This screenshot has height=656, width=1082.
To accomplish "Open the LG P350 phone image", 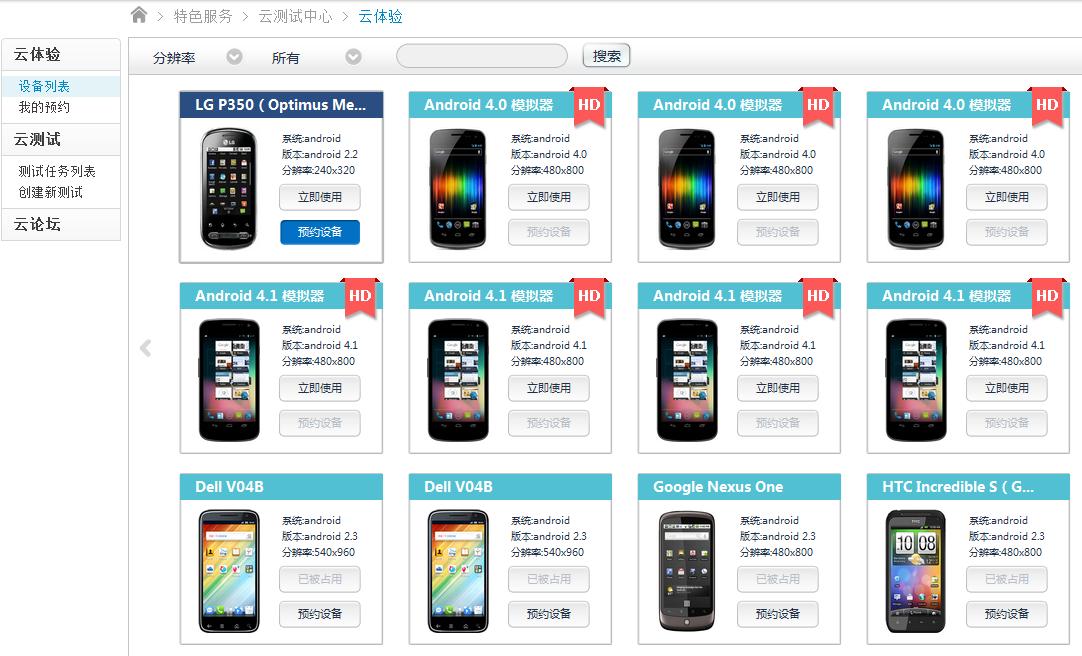I will (x=228, y=188).
